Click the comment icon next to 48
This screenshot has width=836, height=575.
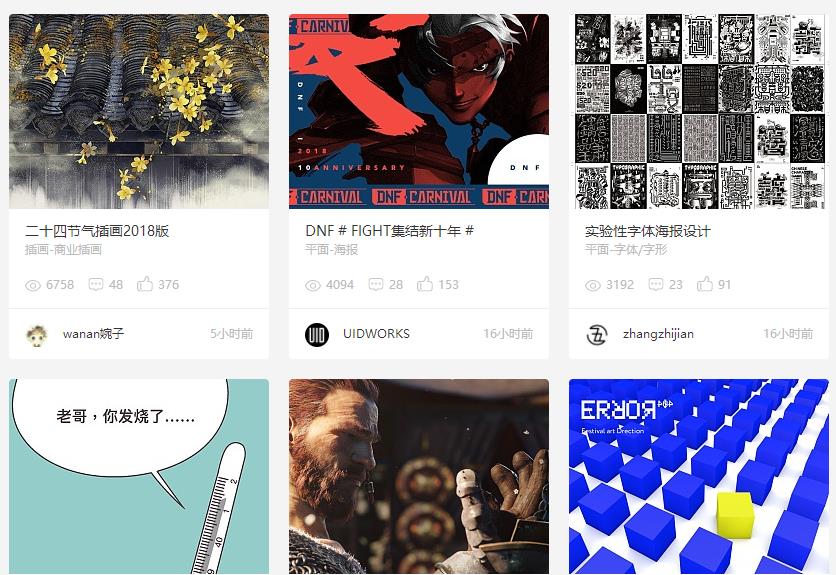click(95, 284)
